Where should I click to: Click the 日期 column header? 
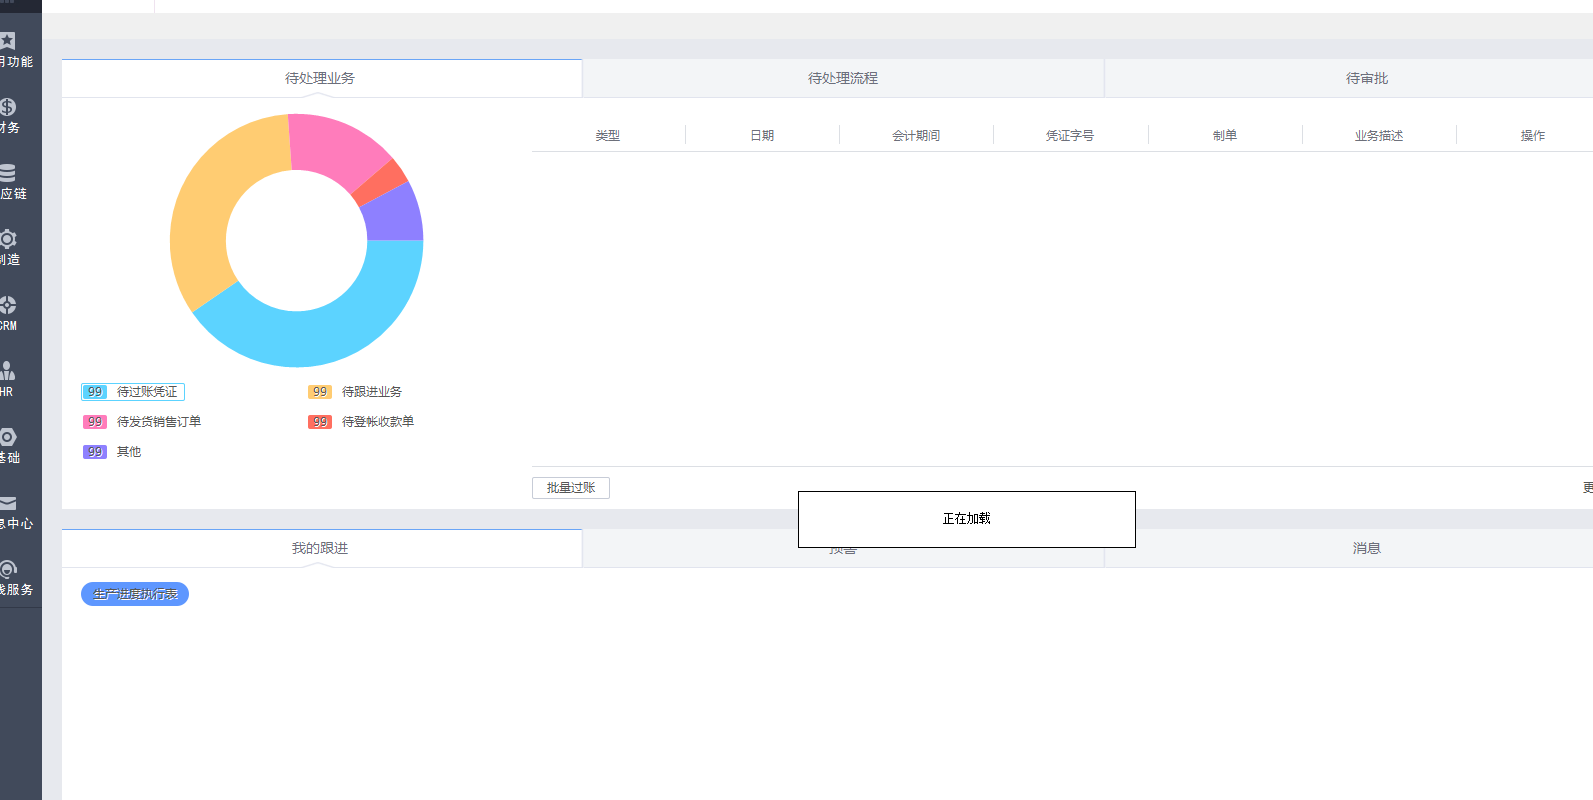click(x=762, y=135)
